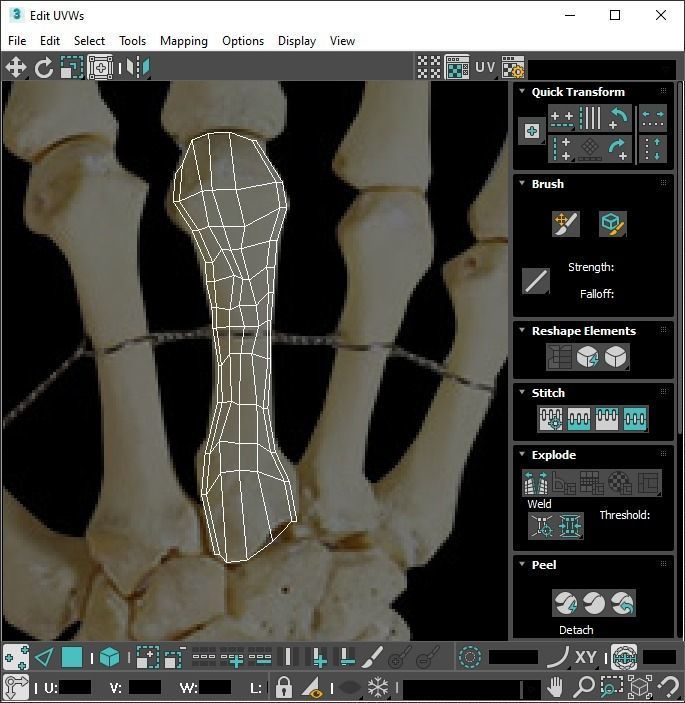The width and height of the screenshot is (685, 703).
Task: Click Target Weld icon
Action: (542, 525)
